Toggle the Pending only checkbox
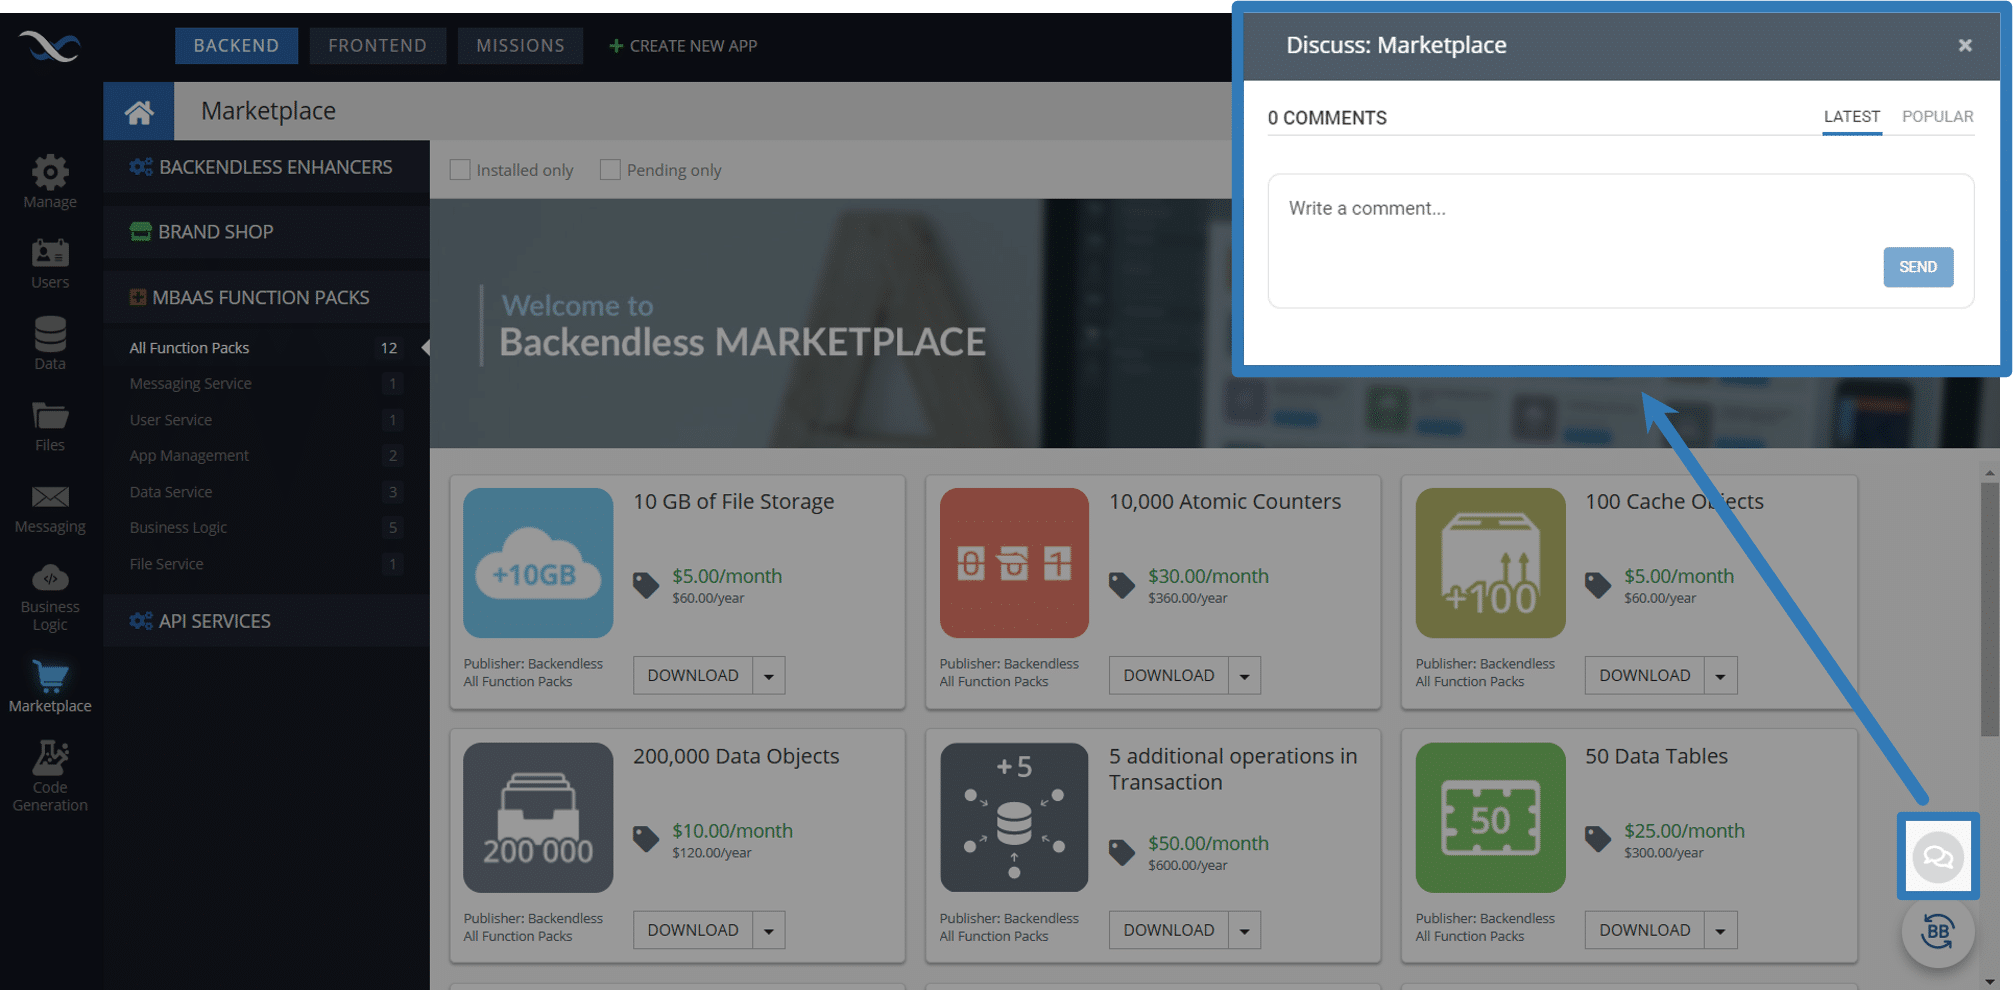 click(x=610, y=170)
